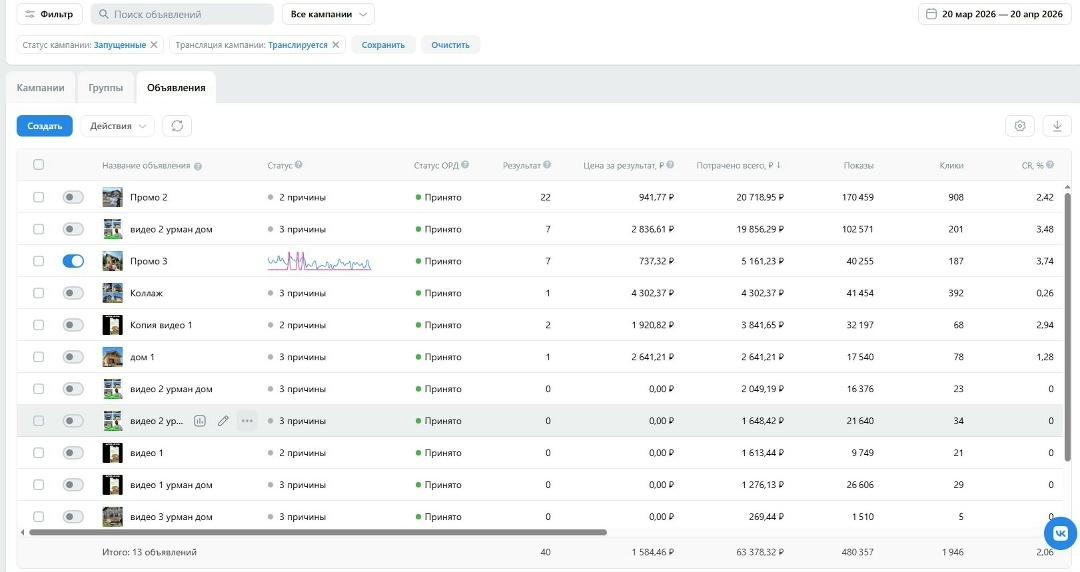Remove the Транслируется filter chip
This screenshot has height=572, width=1080.
335,45
